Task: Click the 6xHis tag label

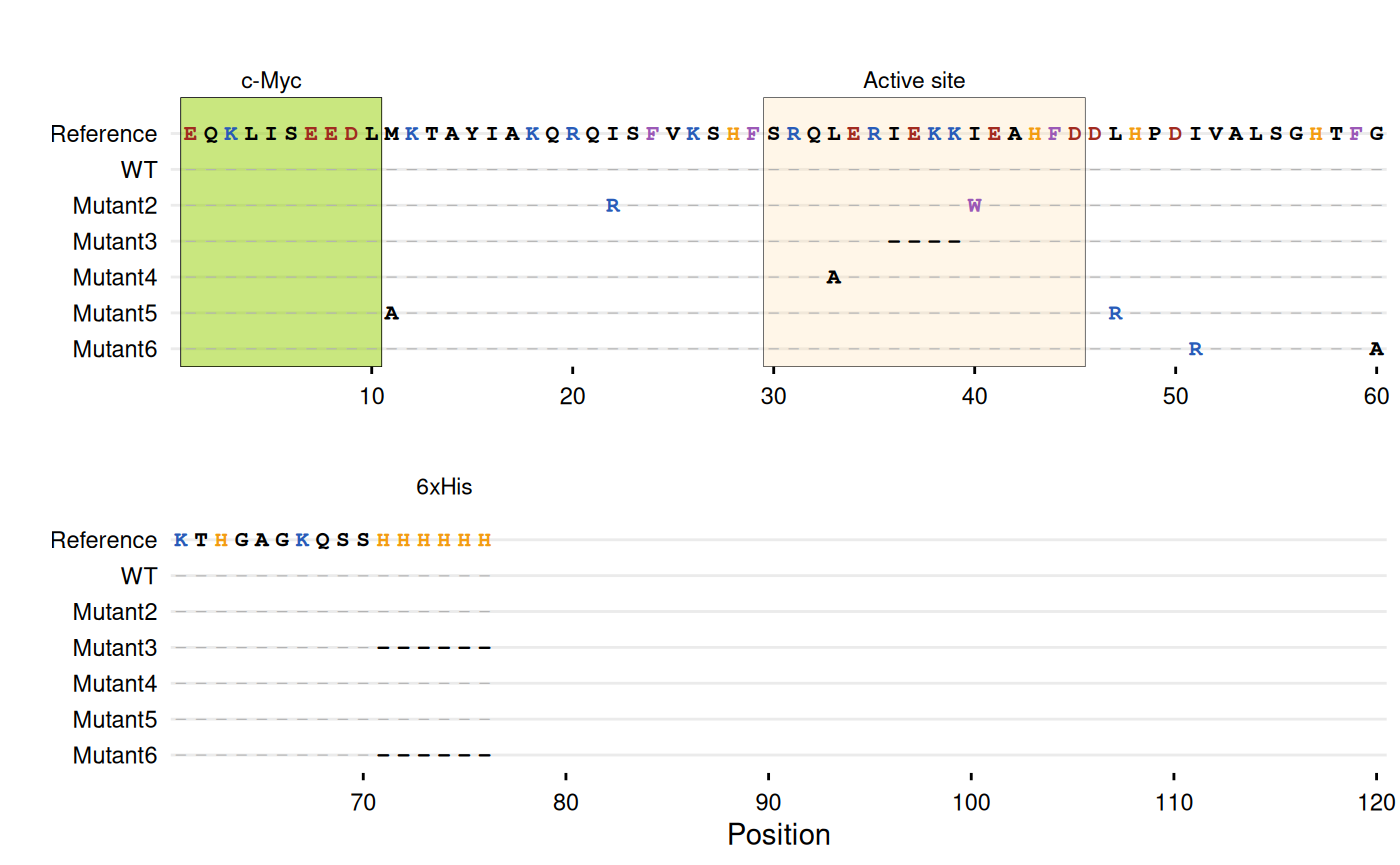Action: pos(444,488)
